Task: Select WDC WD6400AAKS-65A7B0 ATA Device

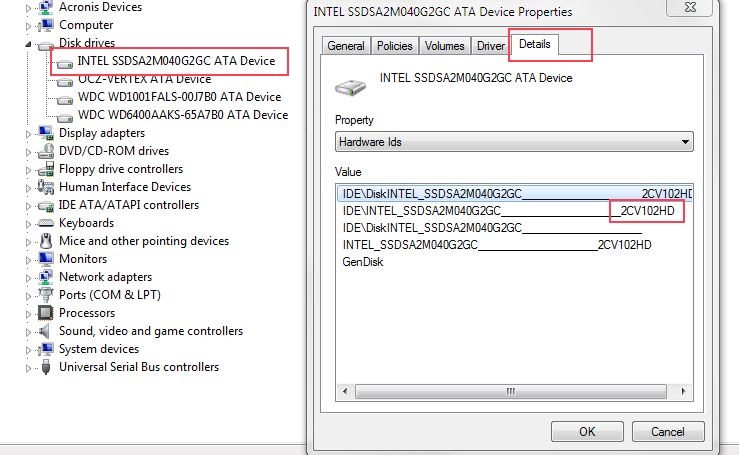Action: click(x=183, y=115)
